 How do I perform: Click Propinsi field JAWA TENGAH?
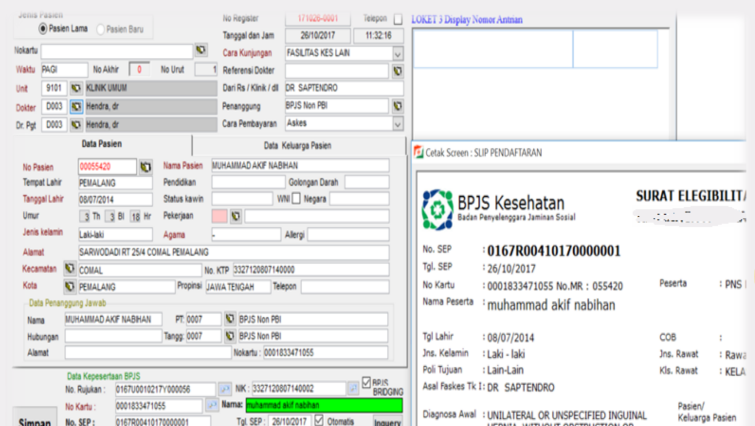click(x=238, y=287)
